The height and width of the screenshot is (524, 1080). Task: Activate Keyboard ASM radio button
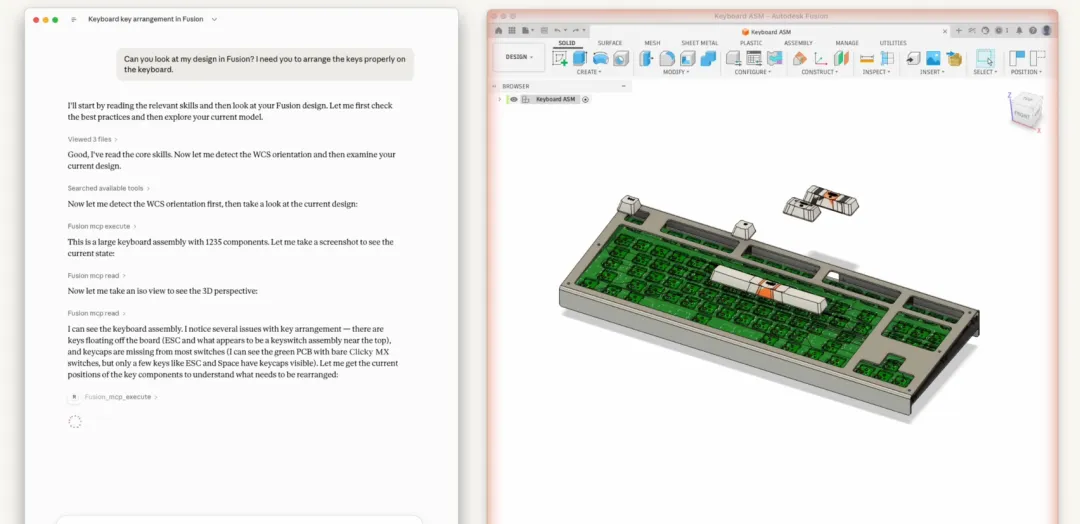click(585, 99)
